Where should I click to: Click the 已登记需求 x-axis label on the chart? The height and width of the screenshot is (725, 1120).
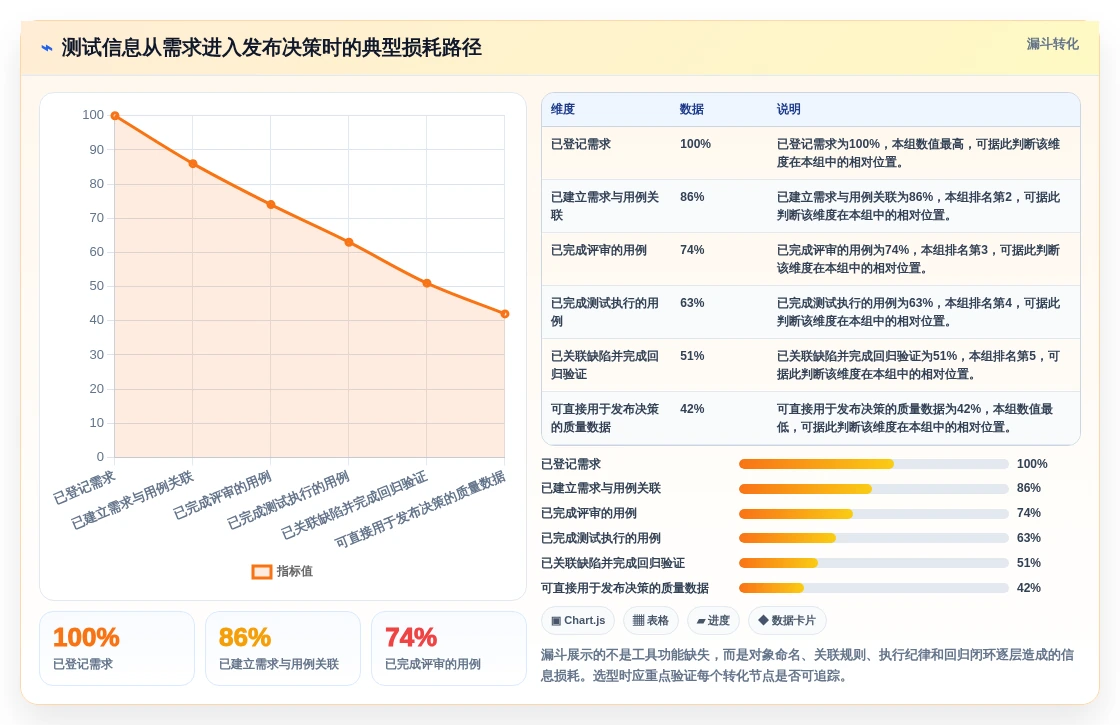84,488
